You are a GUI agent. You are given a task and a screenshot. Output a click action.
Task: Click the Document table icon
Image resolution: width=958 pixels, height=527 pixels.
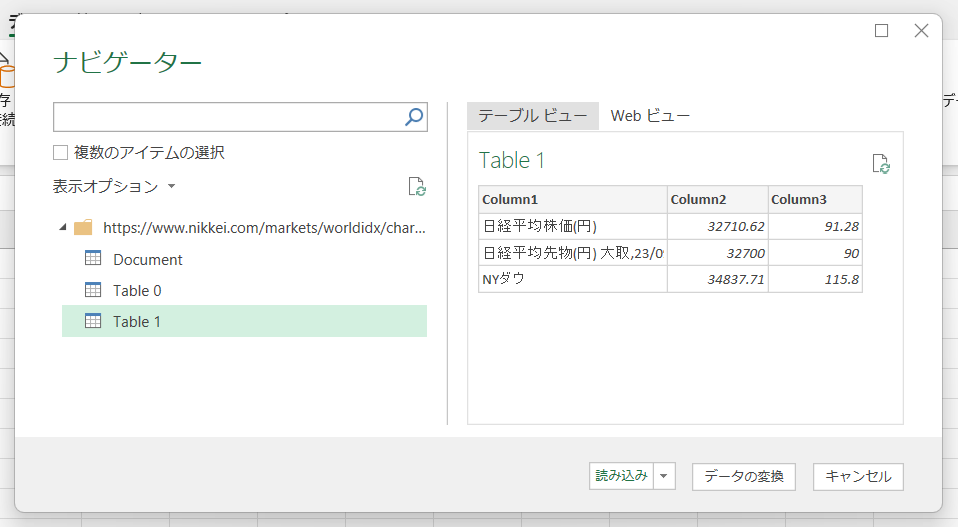click(x=93, y=259)
